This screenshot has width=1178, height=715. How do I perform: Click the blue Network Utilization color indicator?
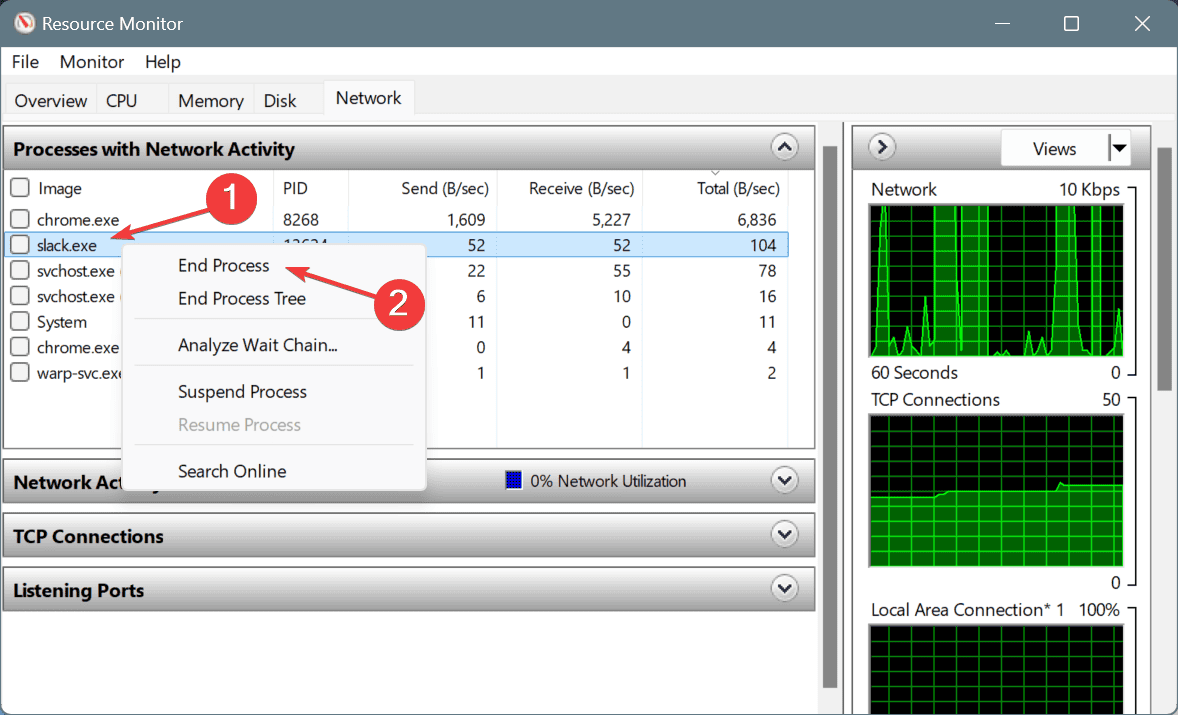tap(514, 480)
